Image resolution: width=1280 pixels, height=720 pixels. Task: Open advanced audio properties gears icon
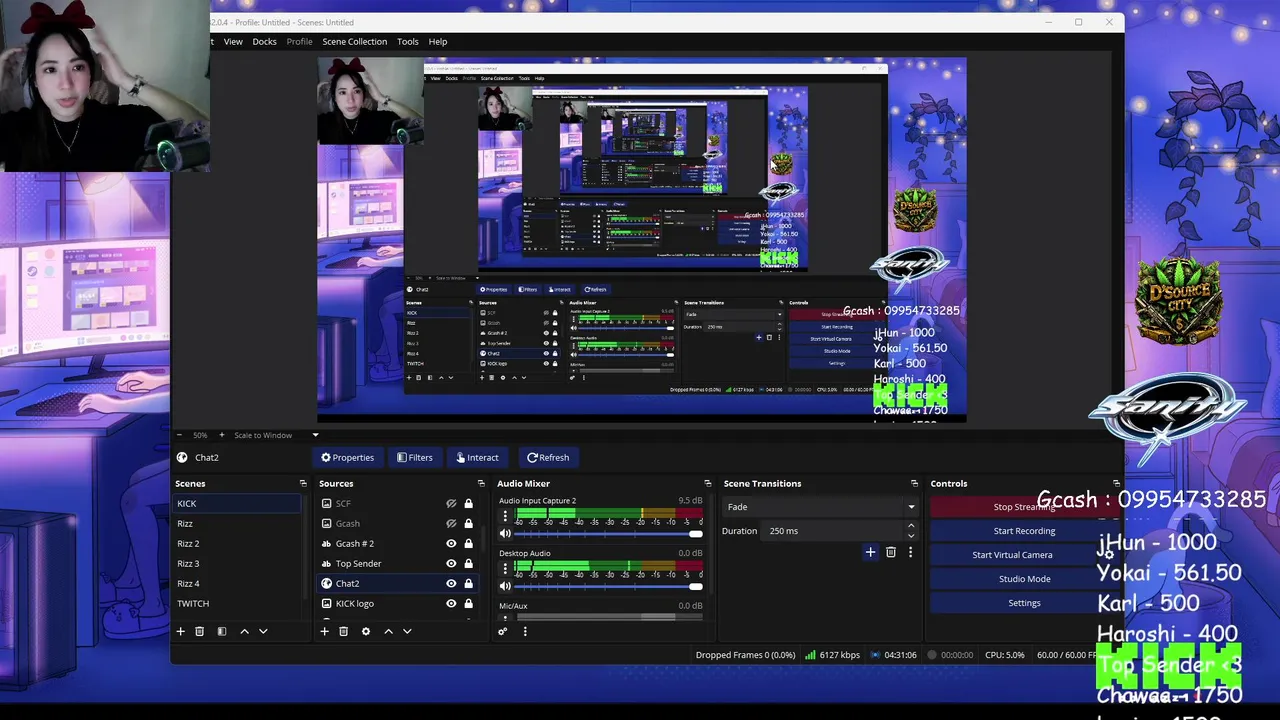tap(503, 631)
